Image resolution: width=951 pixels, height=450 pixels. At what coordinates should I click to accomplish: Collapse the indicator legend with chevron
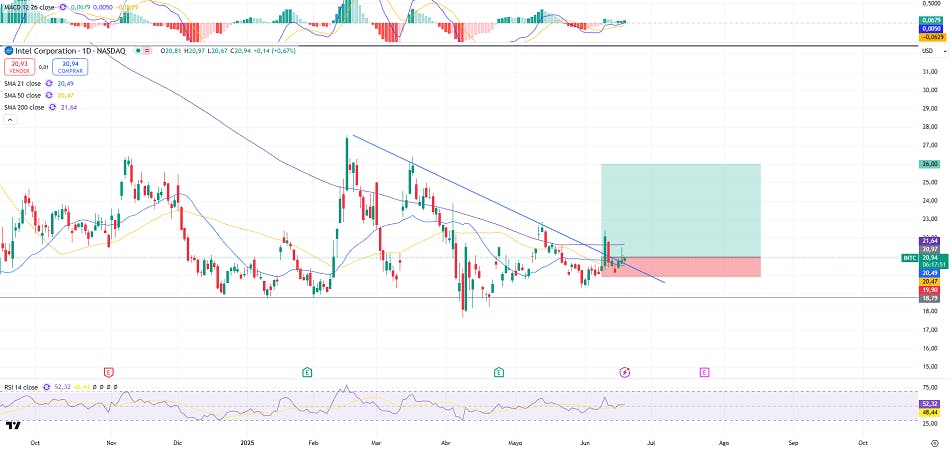pyautogui.click(x=10, y=120)
